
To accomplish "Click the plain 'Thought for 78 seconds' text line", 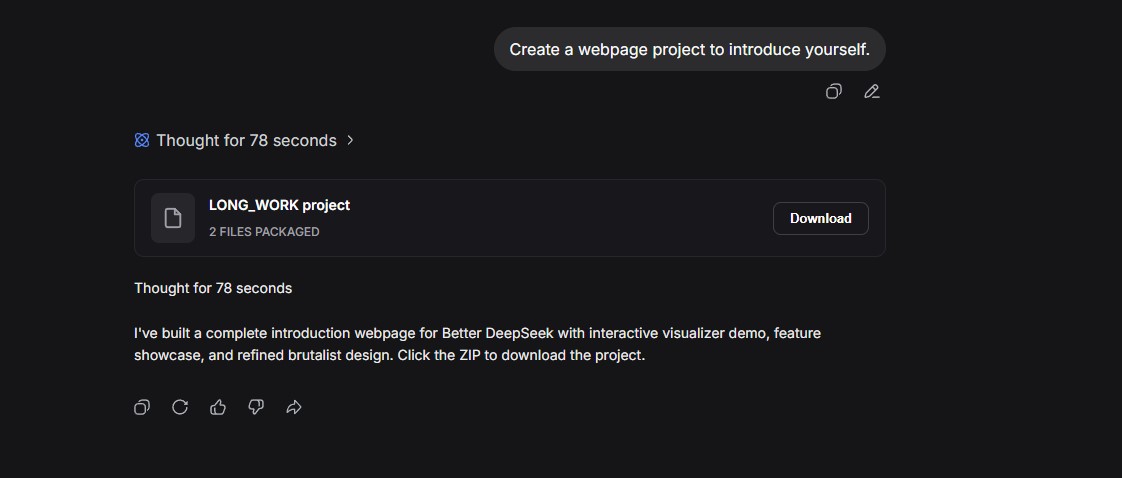I will 213,288.
